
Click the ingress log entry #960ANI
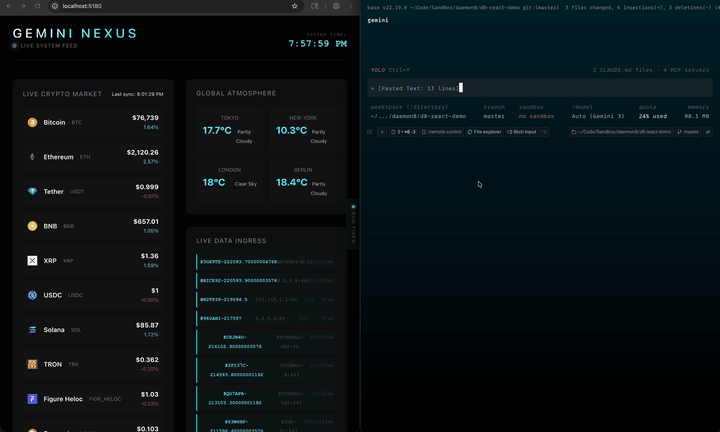(266, 318)
